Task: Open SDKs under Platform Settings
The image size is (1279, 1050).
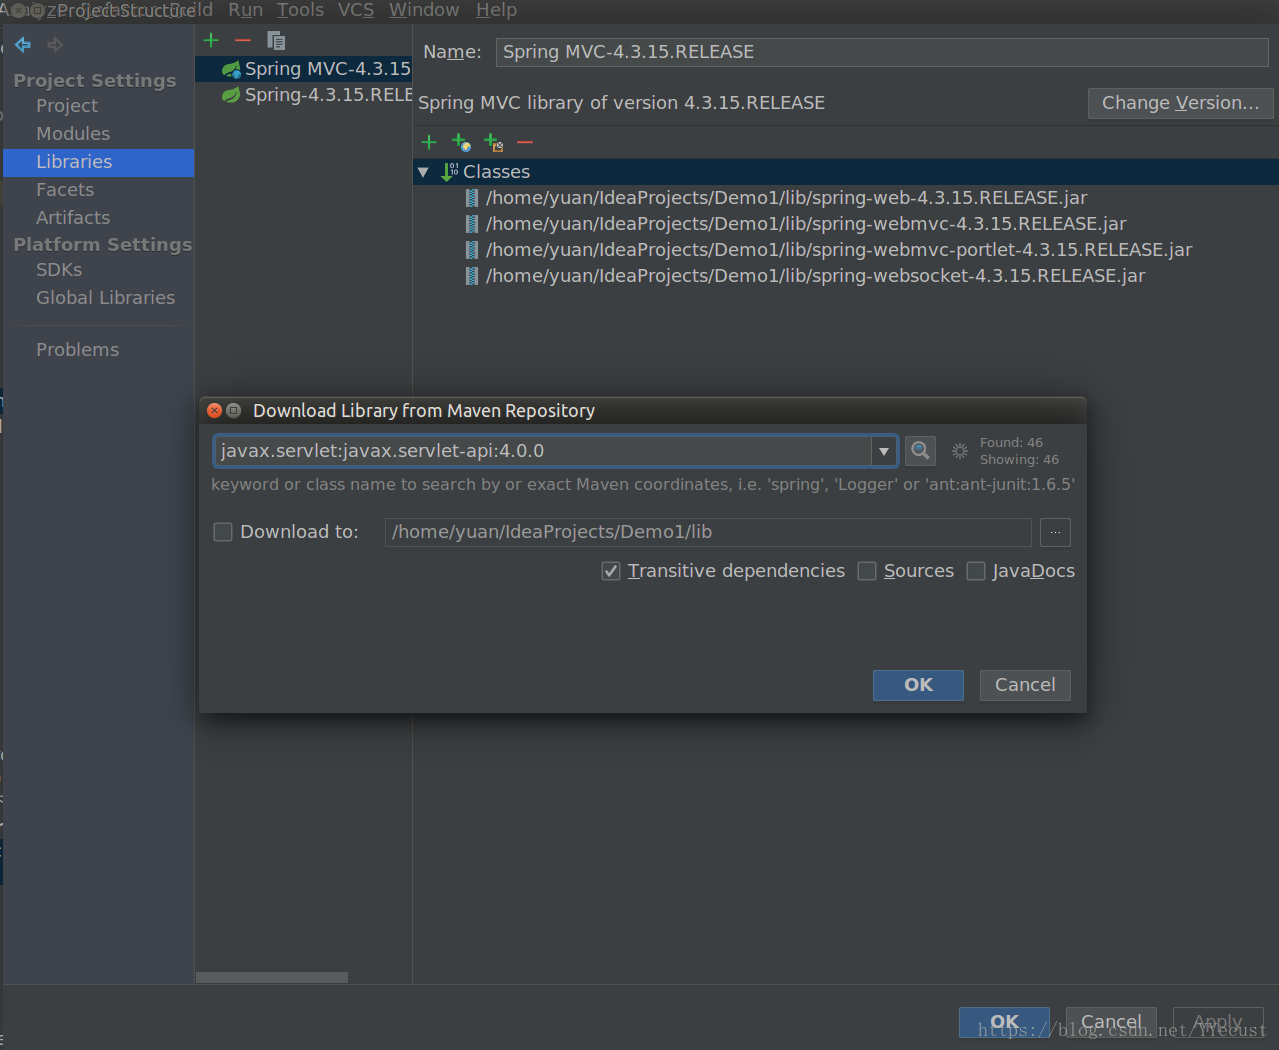Action: coord(59,270)
